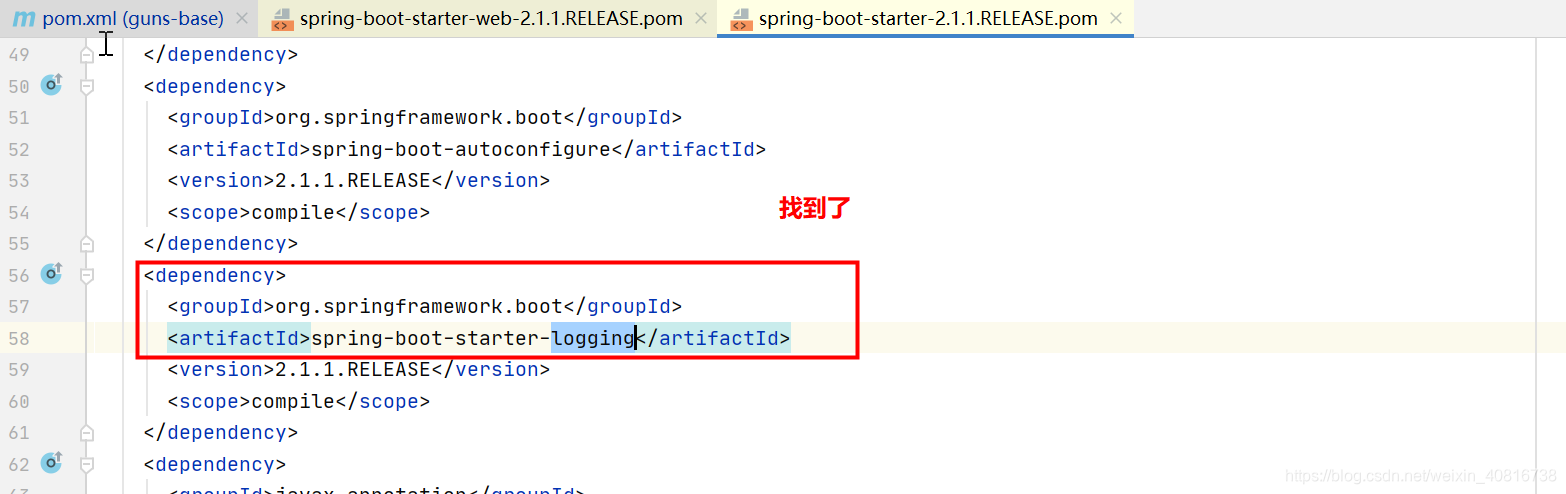Click XML file icon on starter-web pom tab
Image resolution: width=1566 pixels, height=494 pixels.
(283, 18)
